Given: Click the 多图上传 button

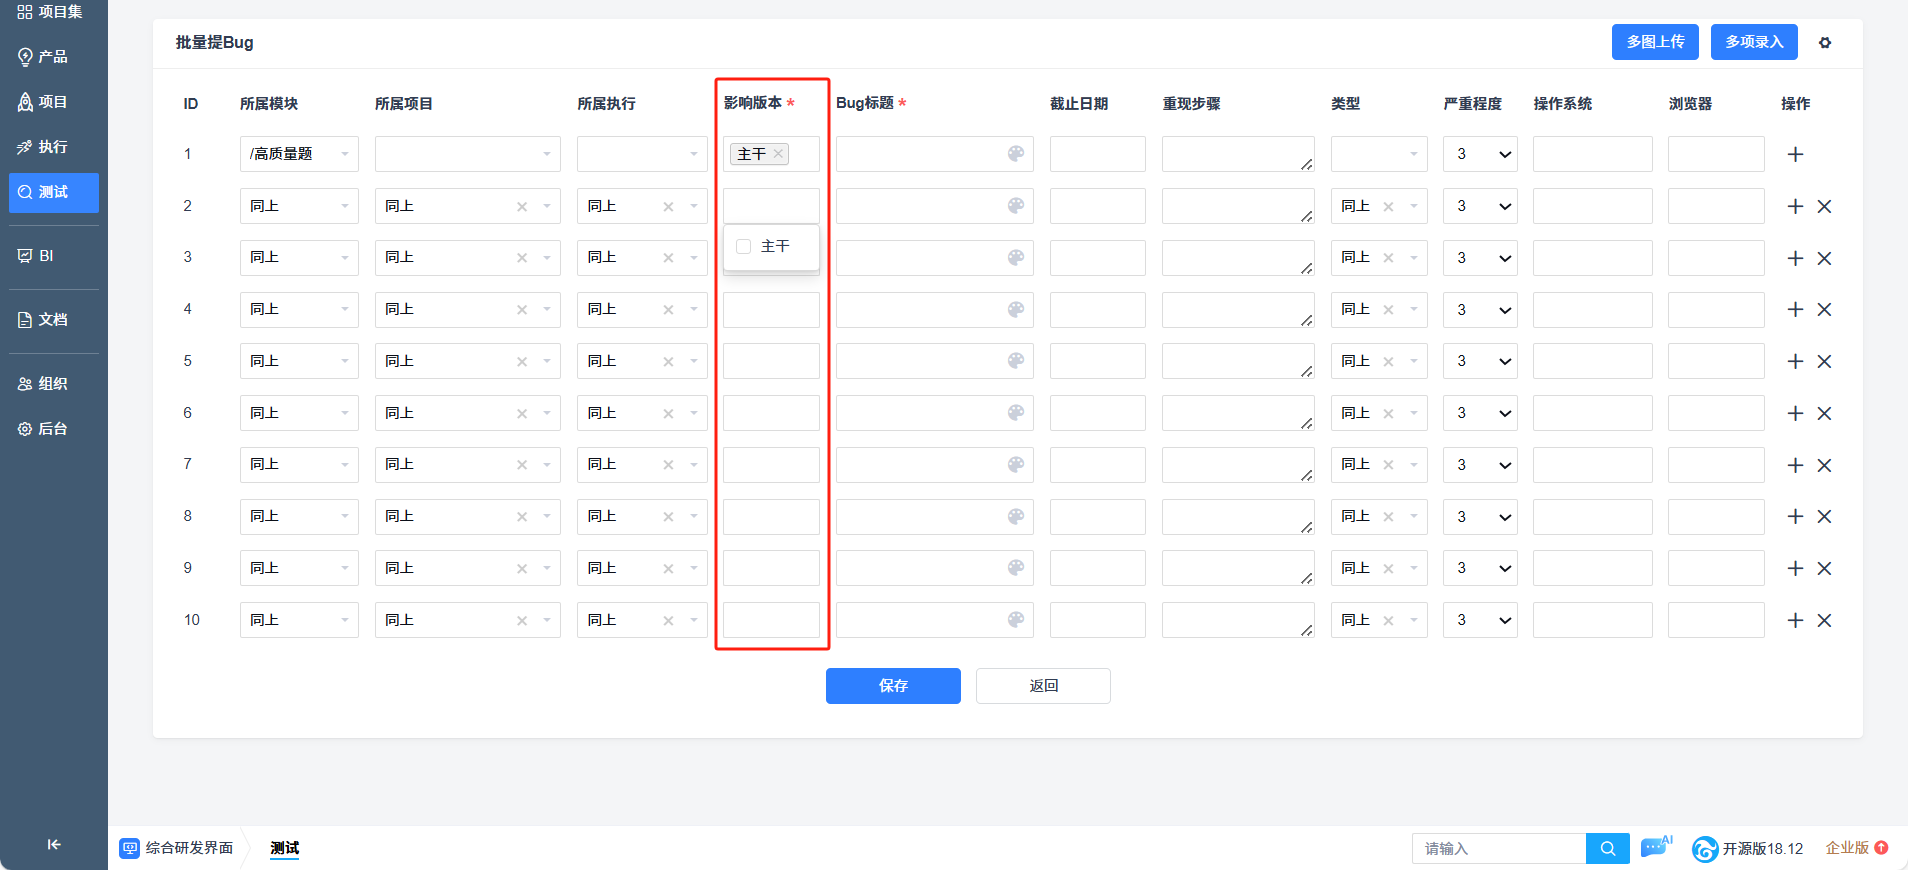Looking at the screenshot, I should 1655,42.
